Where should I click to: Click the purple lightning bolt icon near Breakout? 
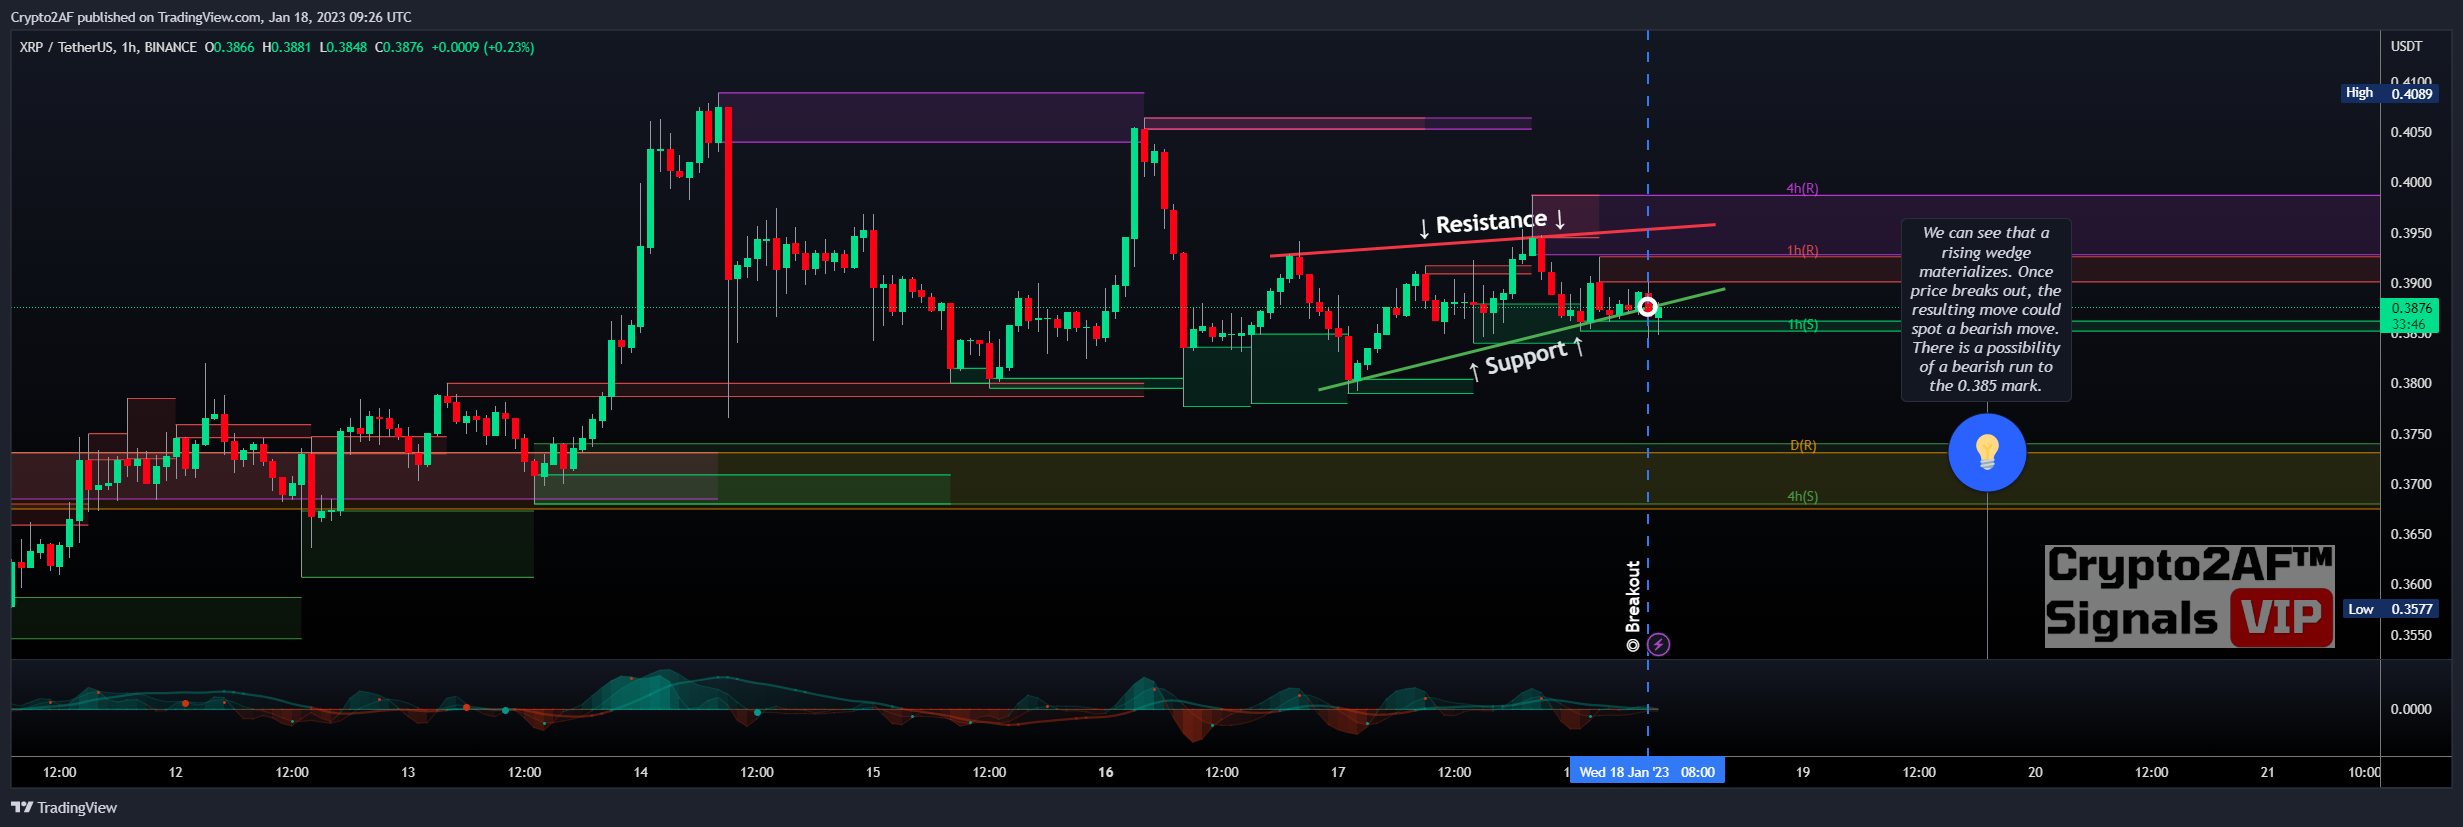[x=1658, y=644]
